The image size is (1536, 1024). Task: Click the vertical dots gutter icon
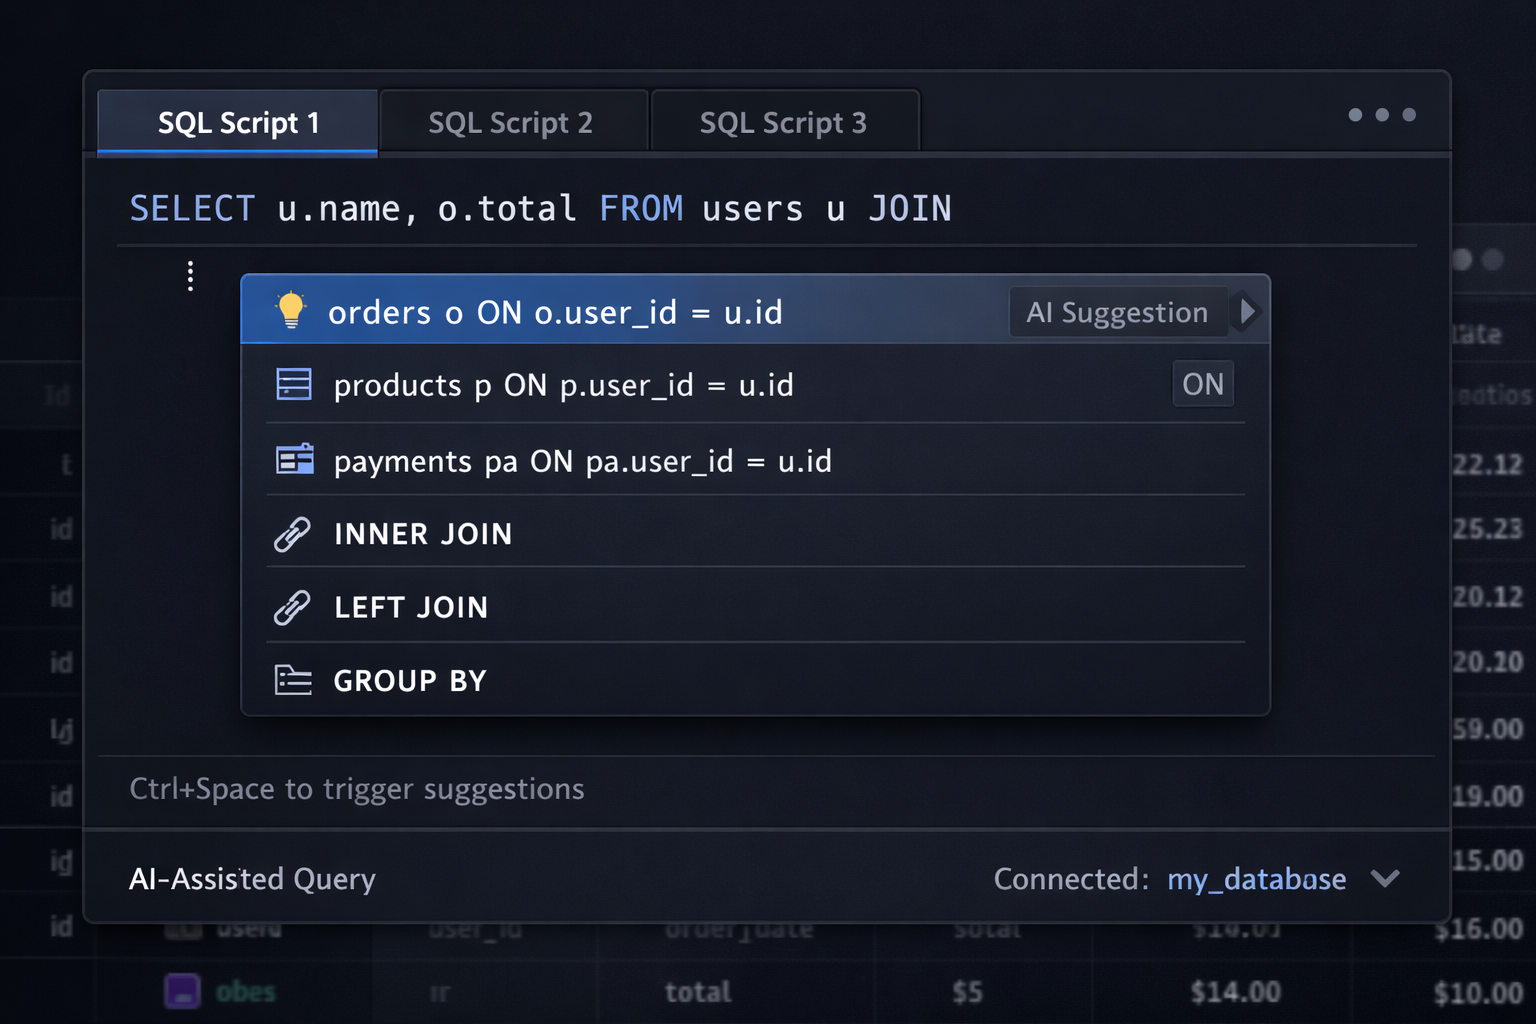tap(189, 277)
